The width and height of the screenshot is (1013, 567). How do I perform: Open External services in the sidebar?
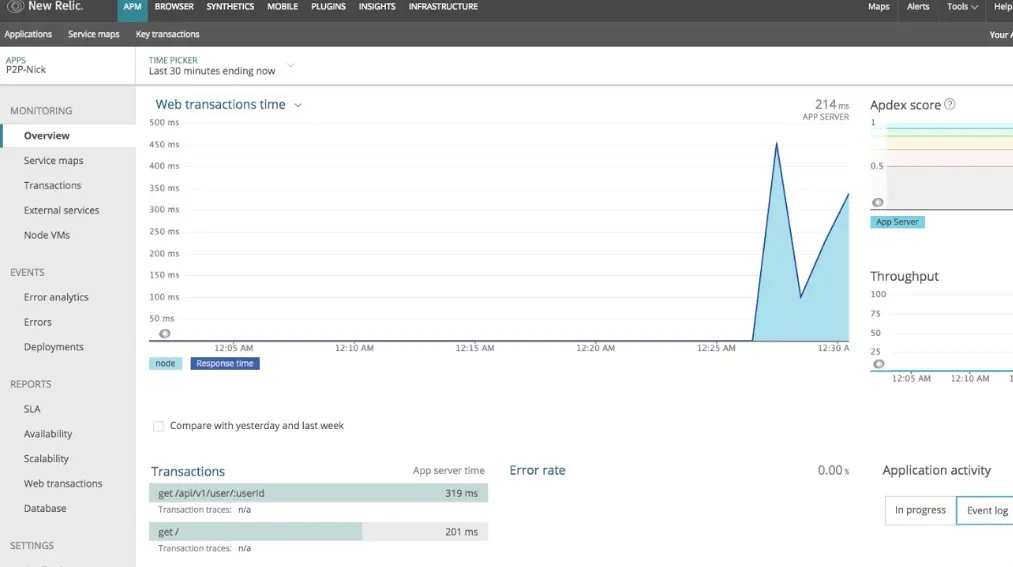tap(61, 211)
